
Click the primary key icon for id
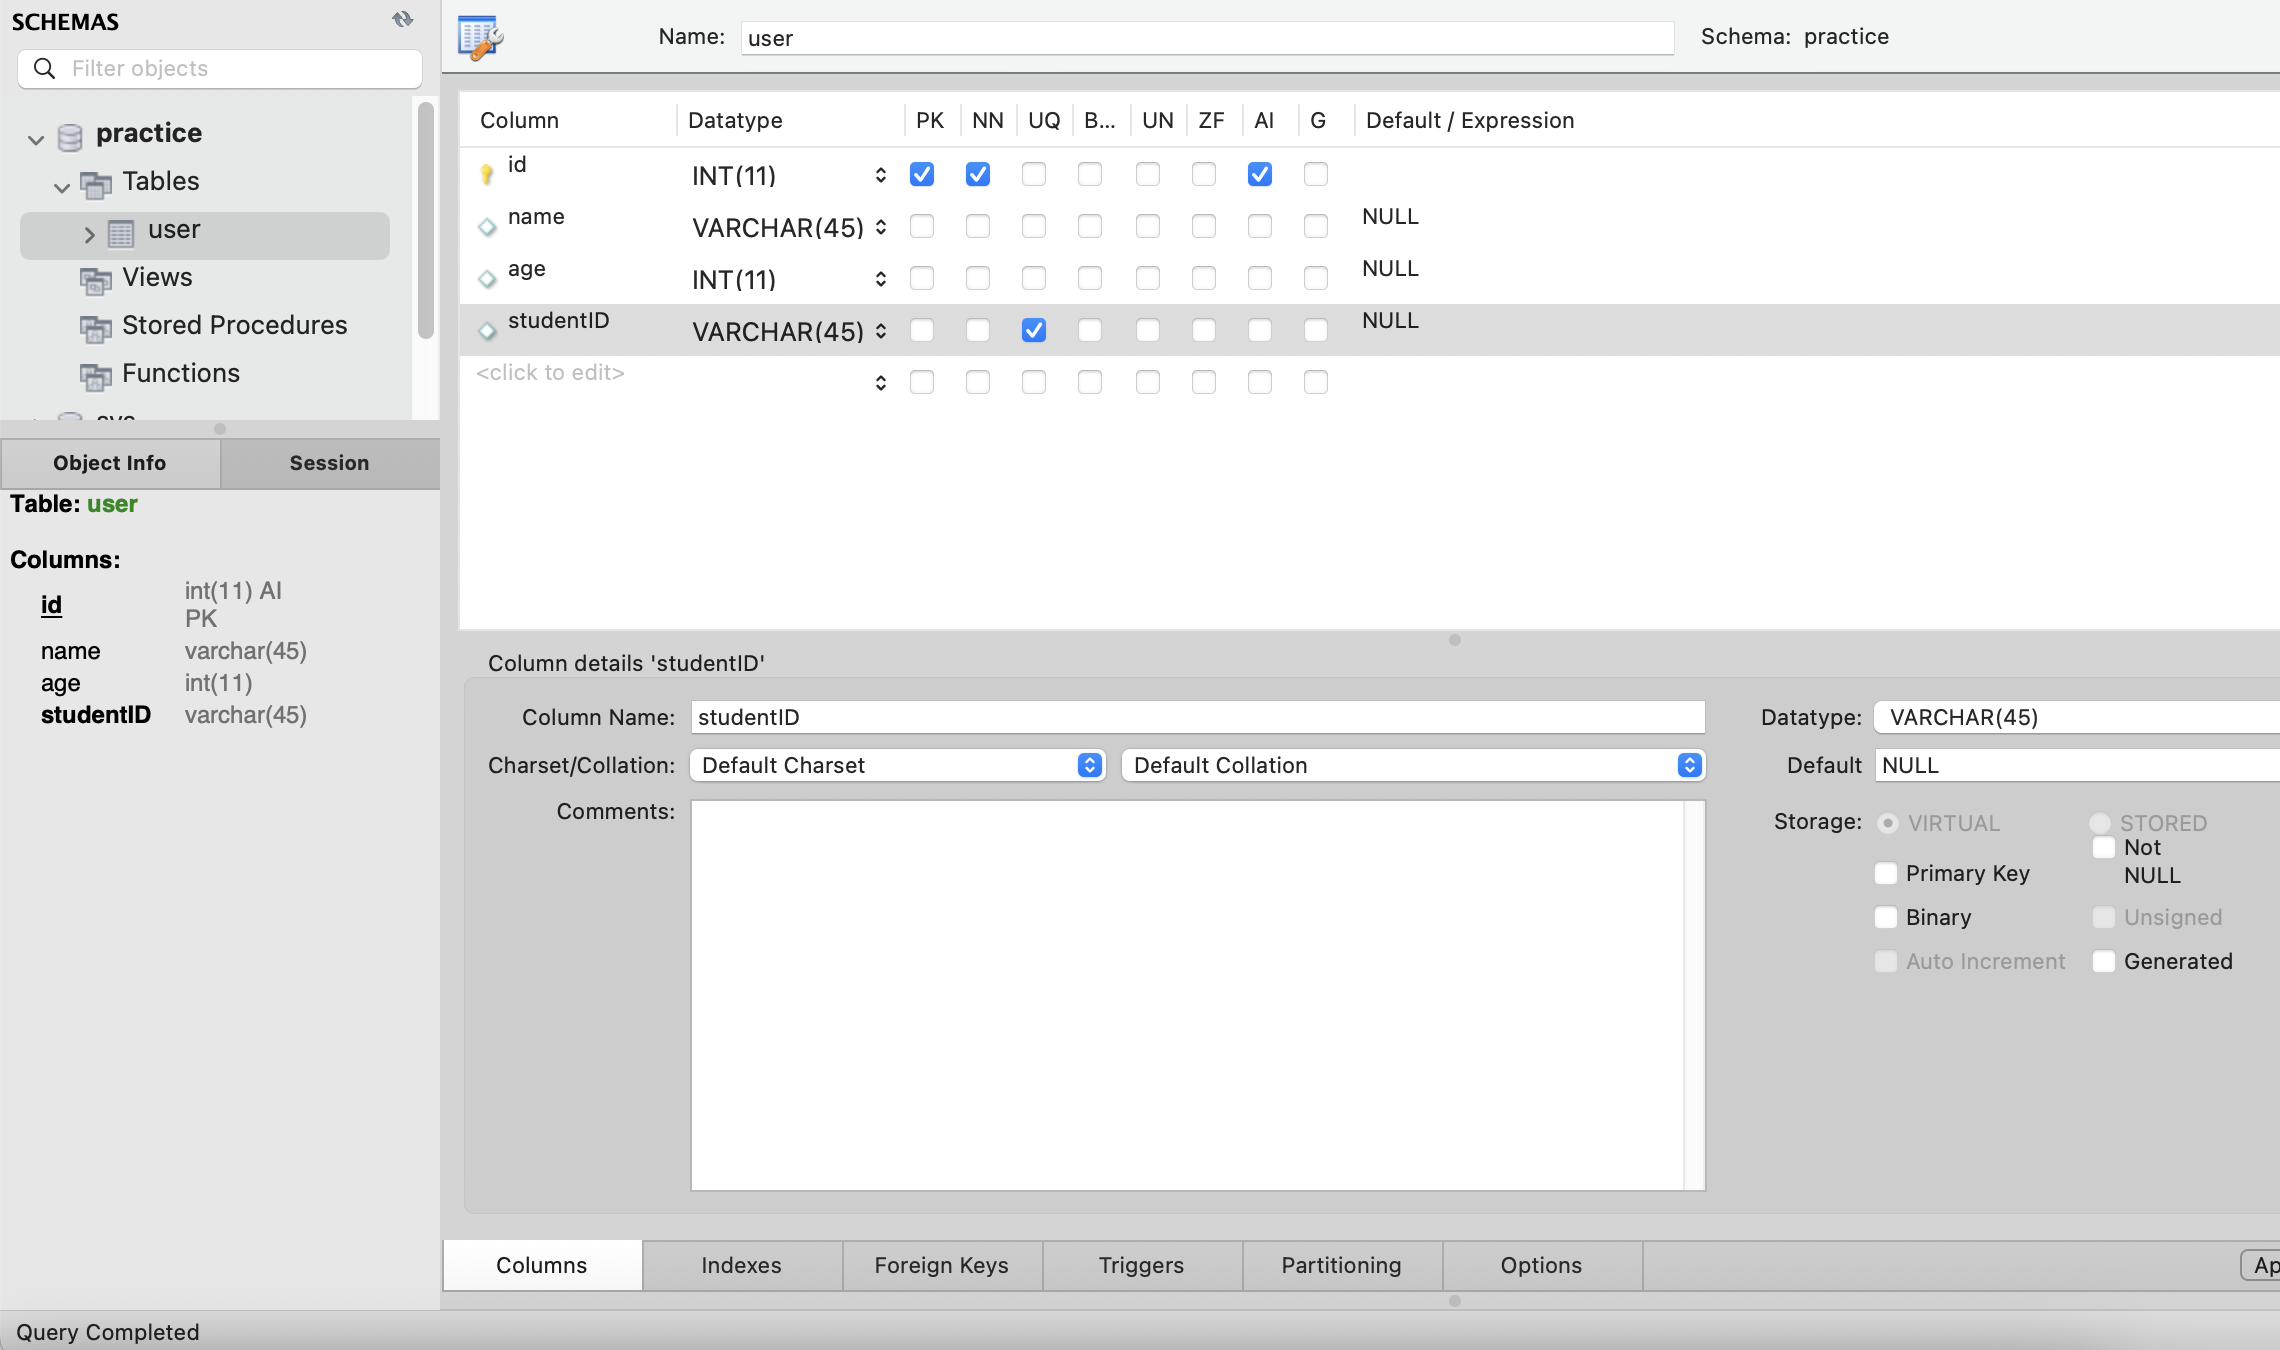click(x=487, y=174)
